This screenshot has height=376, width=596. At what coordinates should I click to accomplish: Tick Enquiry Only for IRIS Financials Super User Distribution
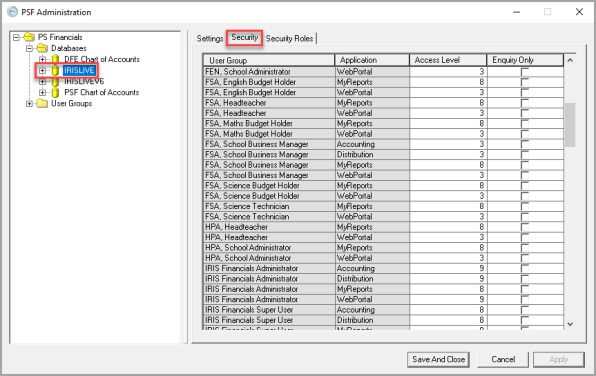[x=525, y=320]
